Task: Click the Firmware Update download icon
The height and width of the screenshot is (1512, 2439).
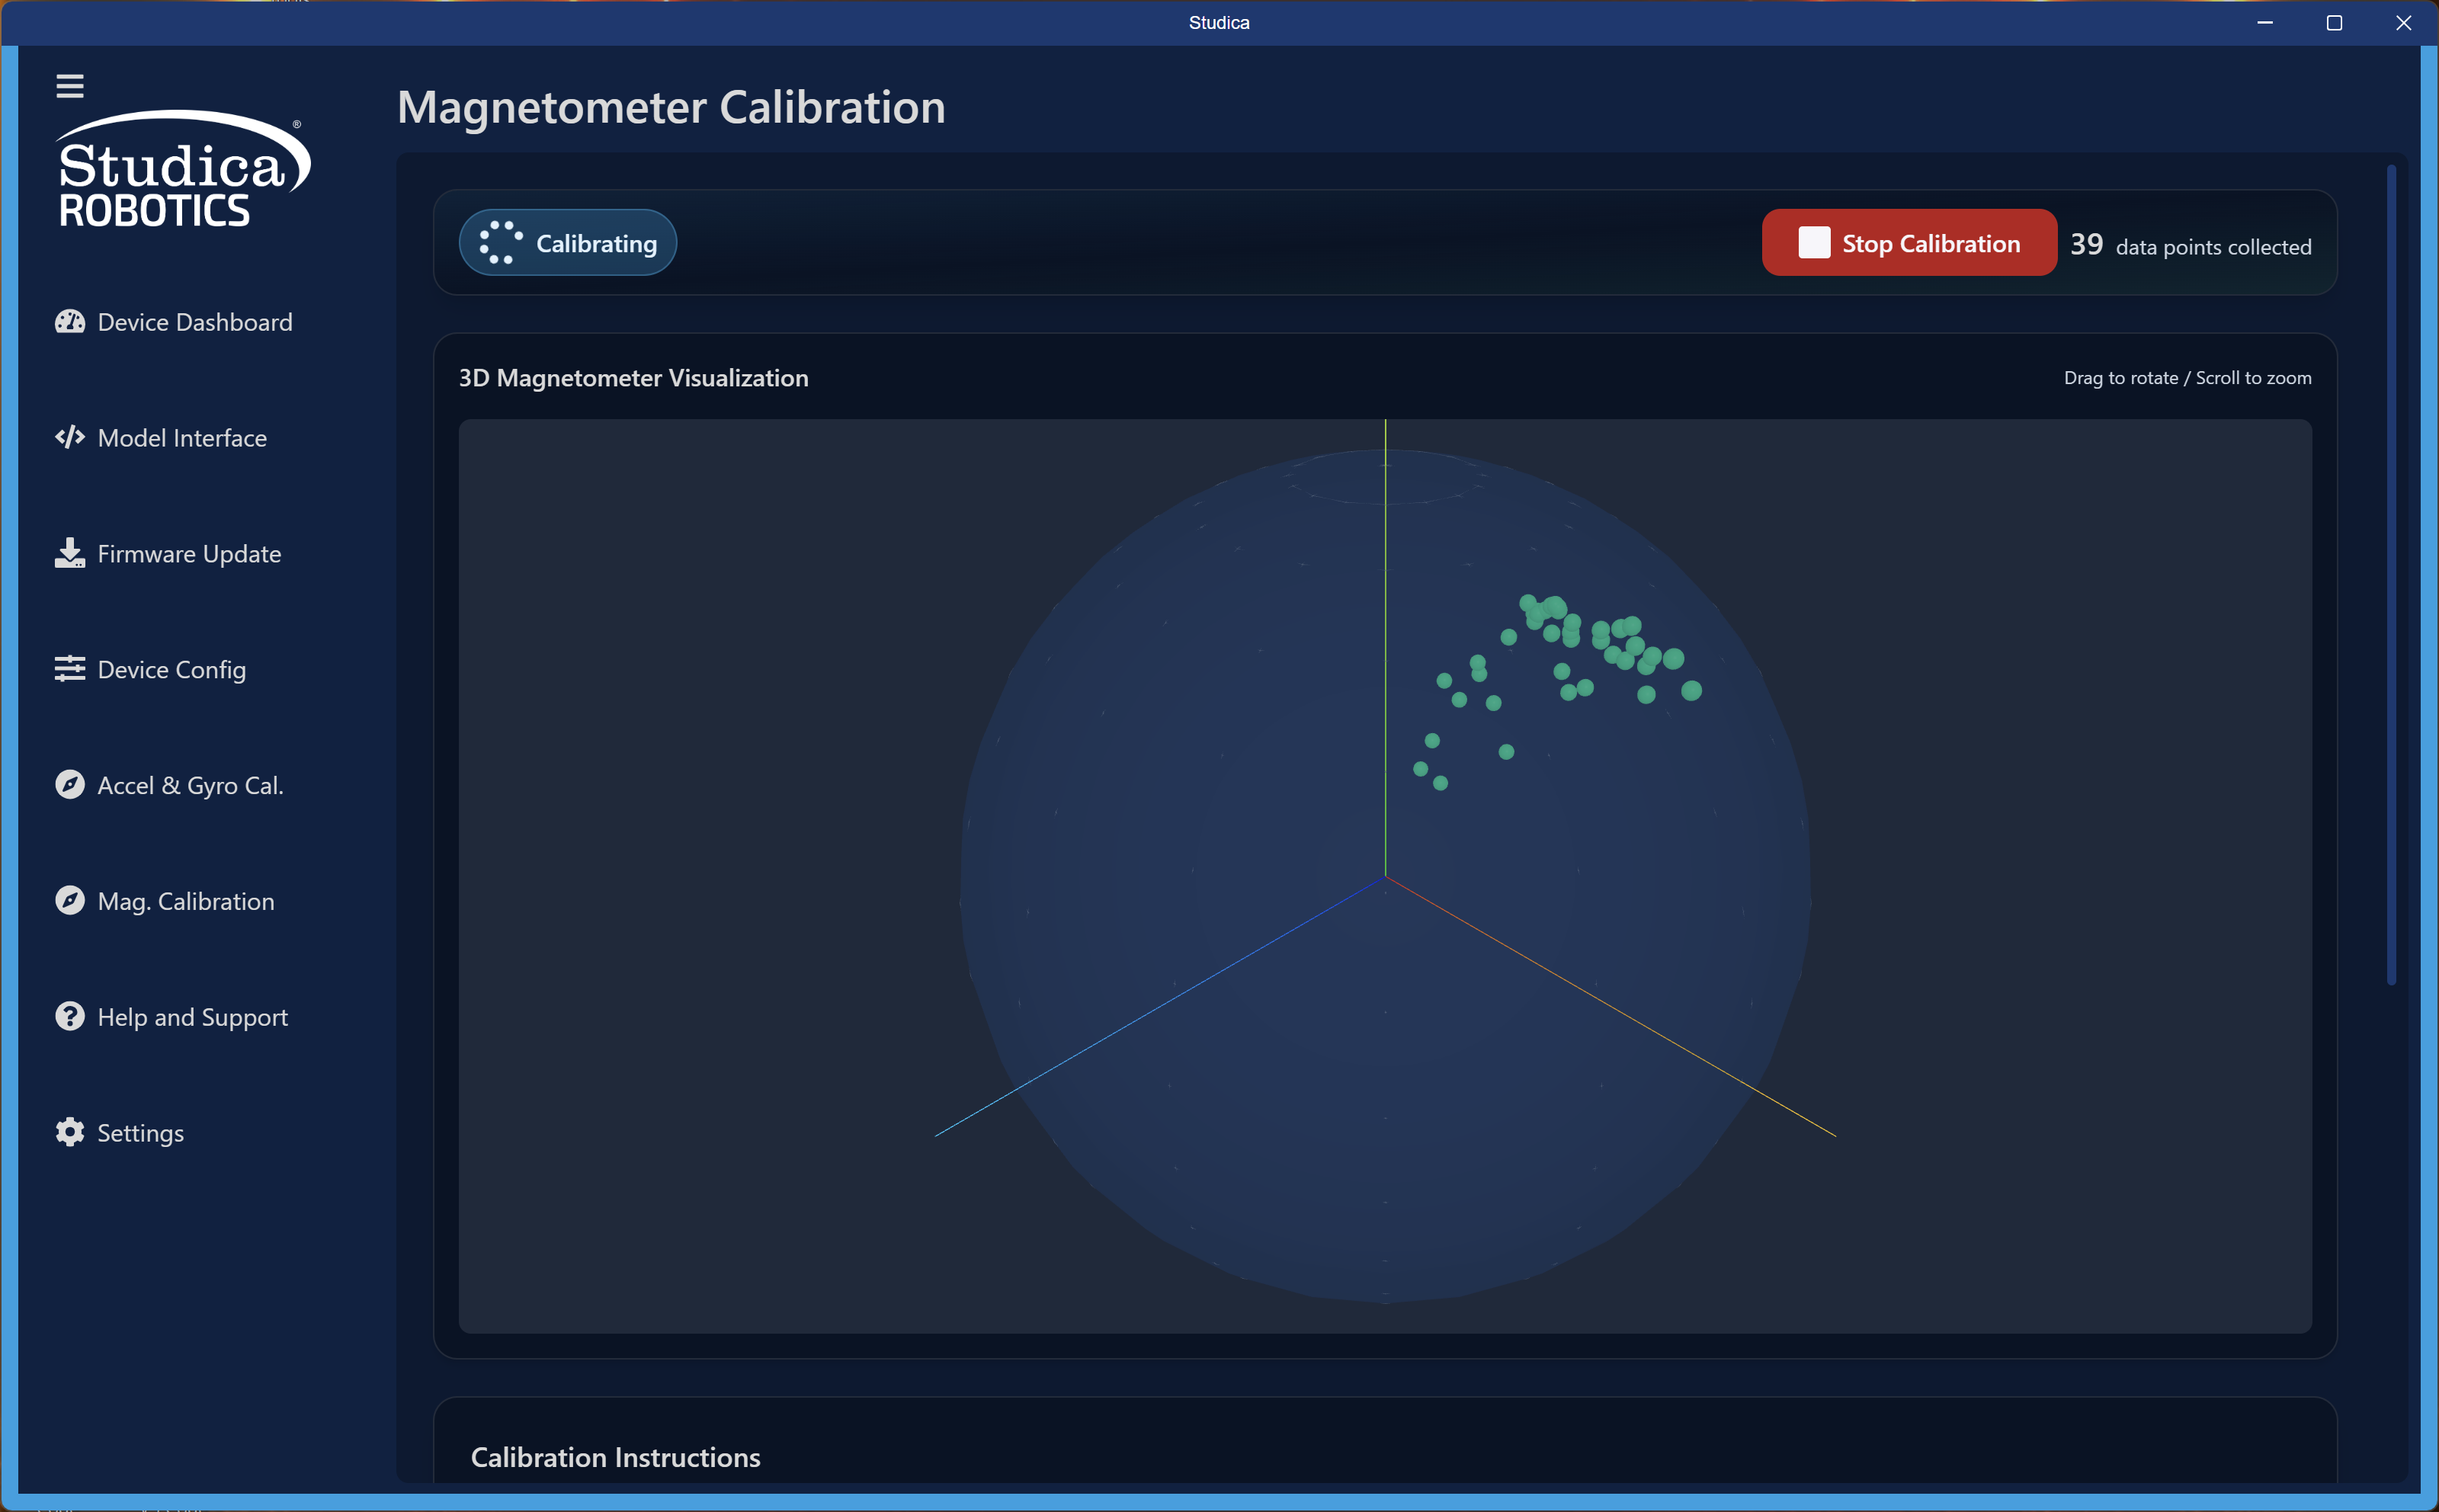Action: 69,553
